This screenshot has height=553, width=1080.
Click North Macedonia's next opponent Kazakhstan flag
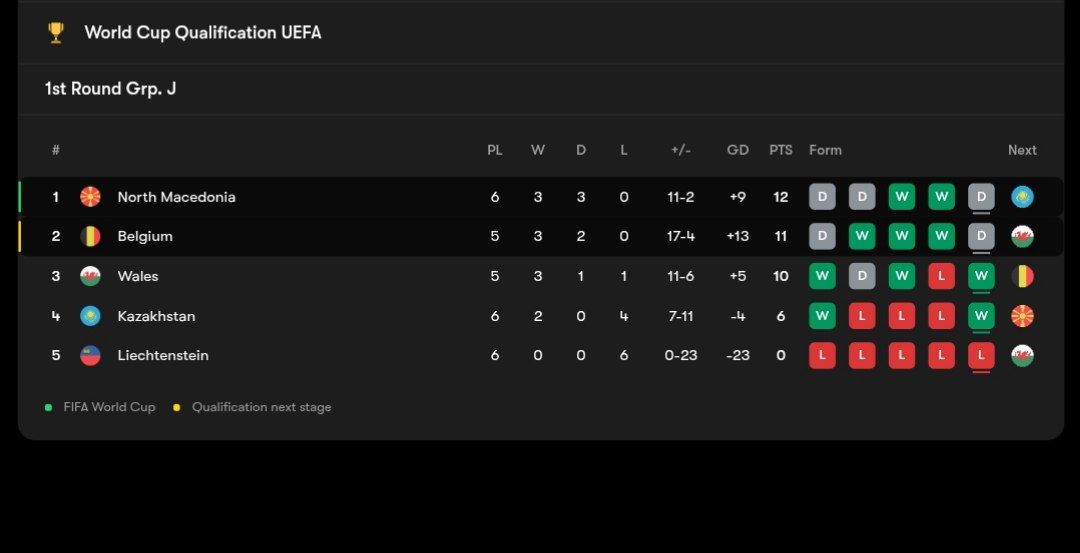pyautogui.click(x=1022, y=197)
